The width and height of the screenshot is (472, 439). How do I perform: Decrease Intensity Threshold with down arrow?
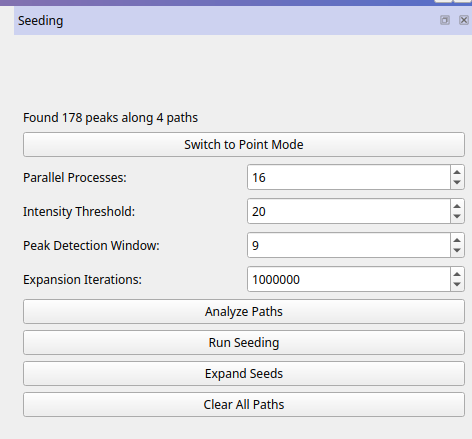tap(457, 217)
